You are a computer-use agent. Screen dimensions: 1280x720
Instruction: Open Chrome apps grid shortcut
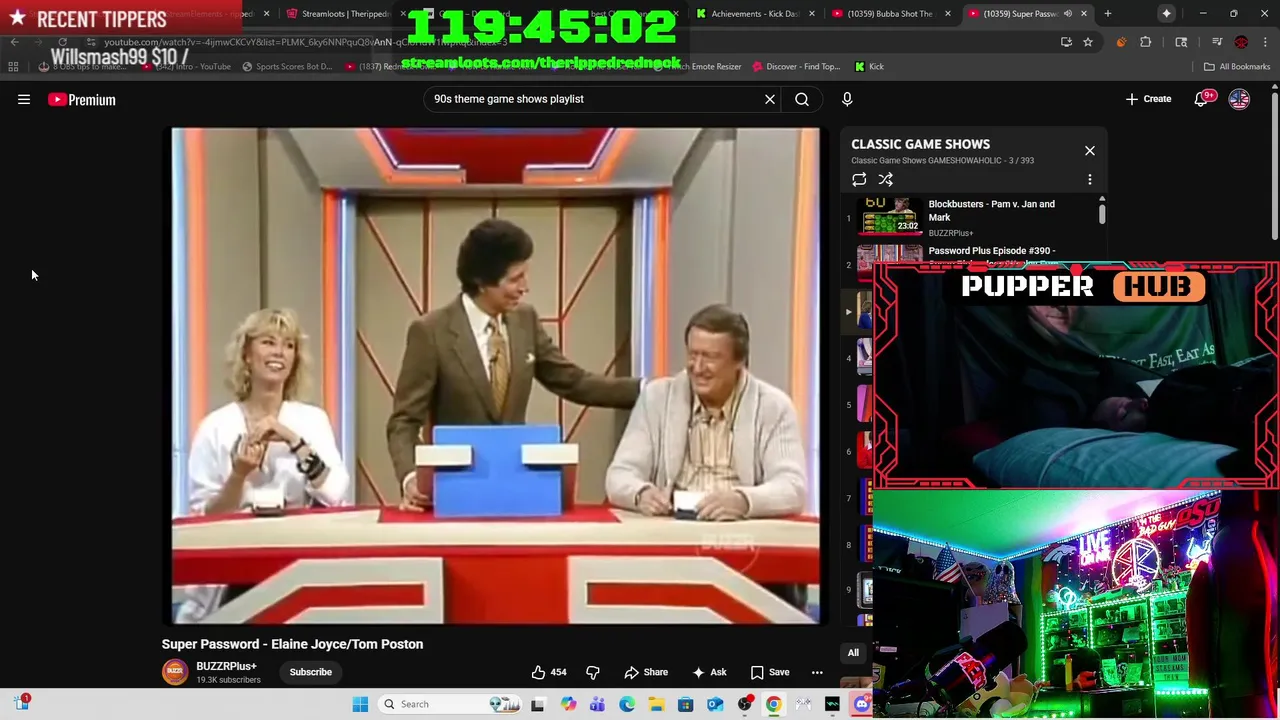tap(13, 67)
